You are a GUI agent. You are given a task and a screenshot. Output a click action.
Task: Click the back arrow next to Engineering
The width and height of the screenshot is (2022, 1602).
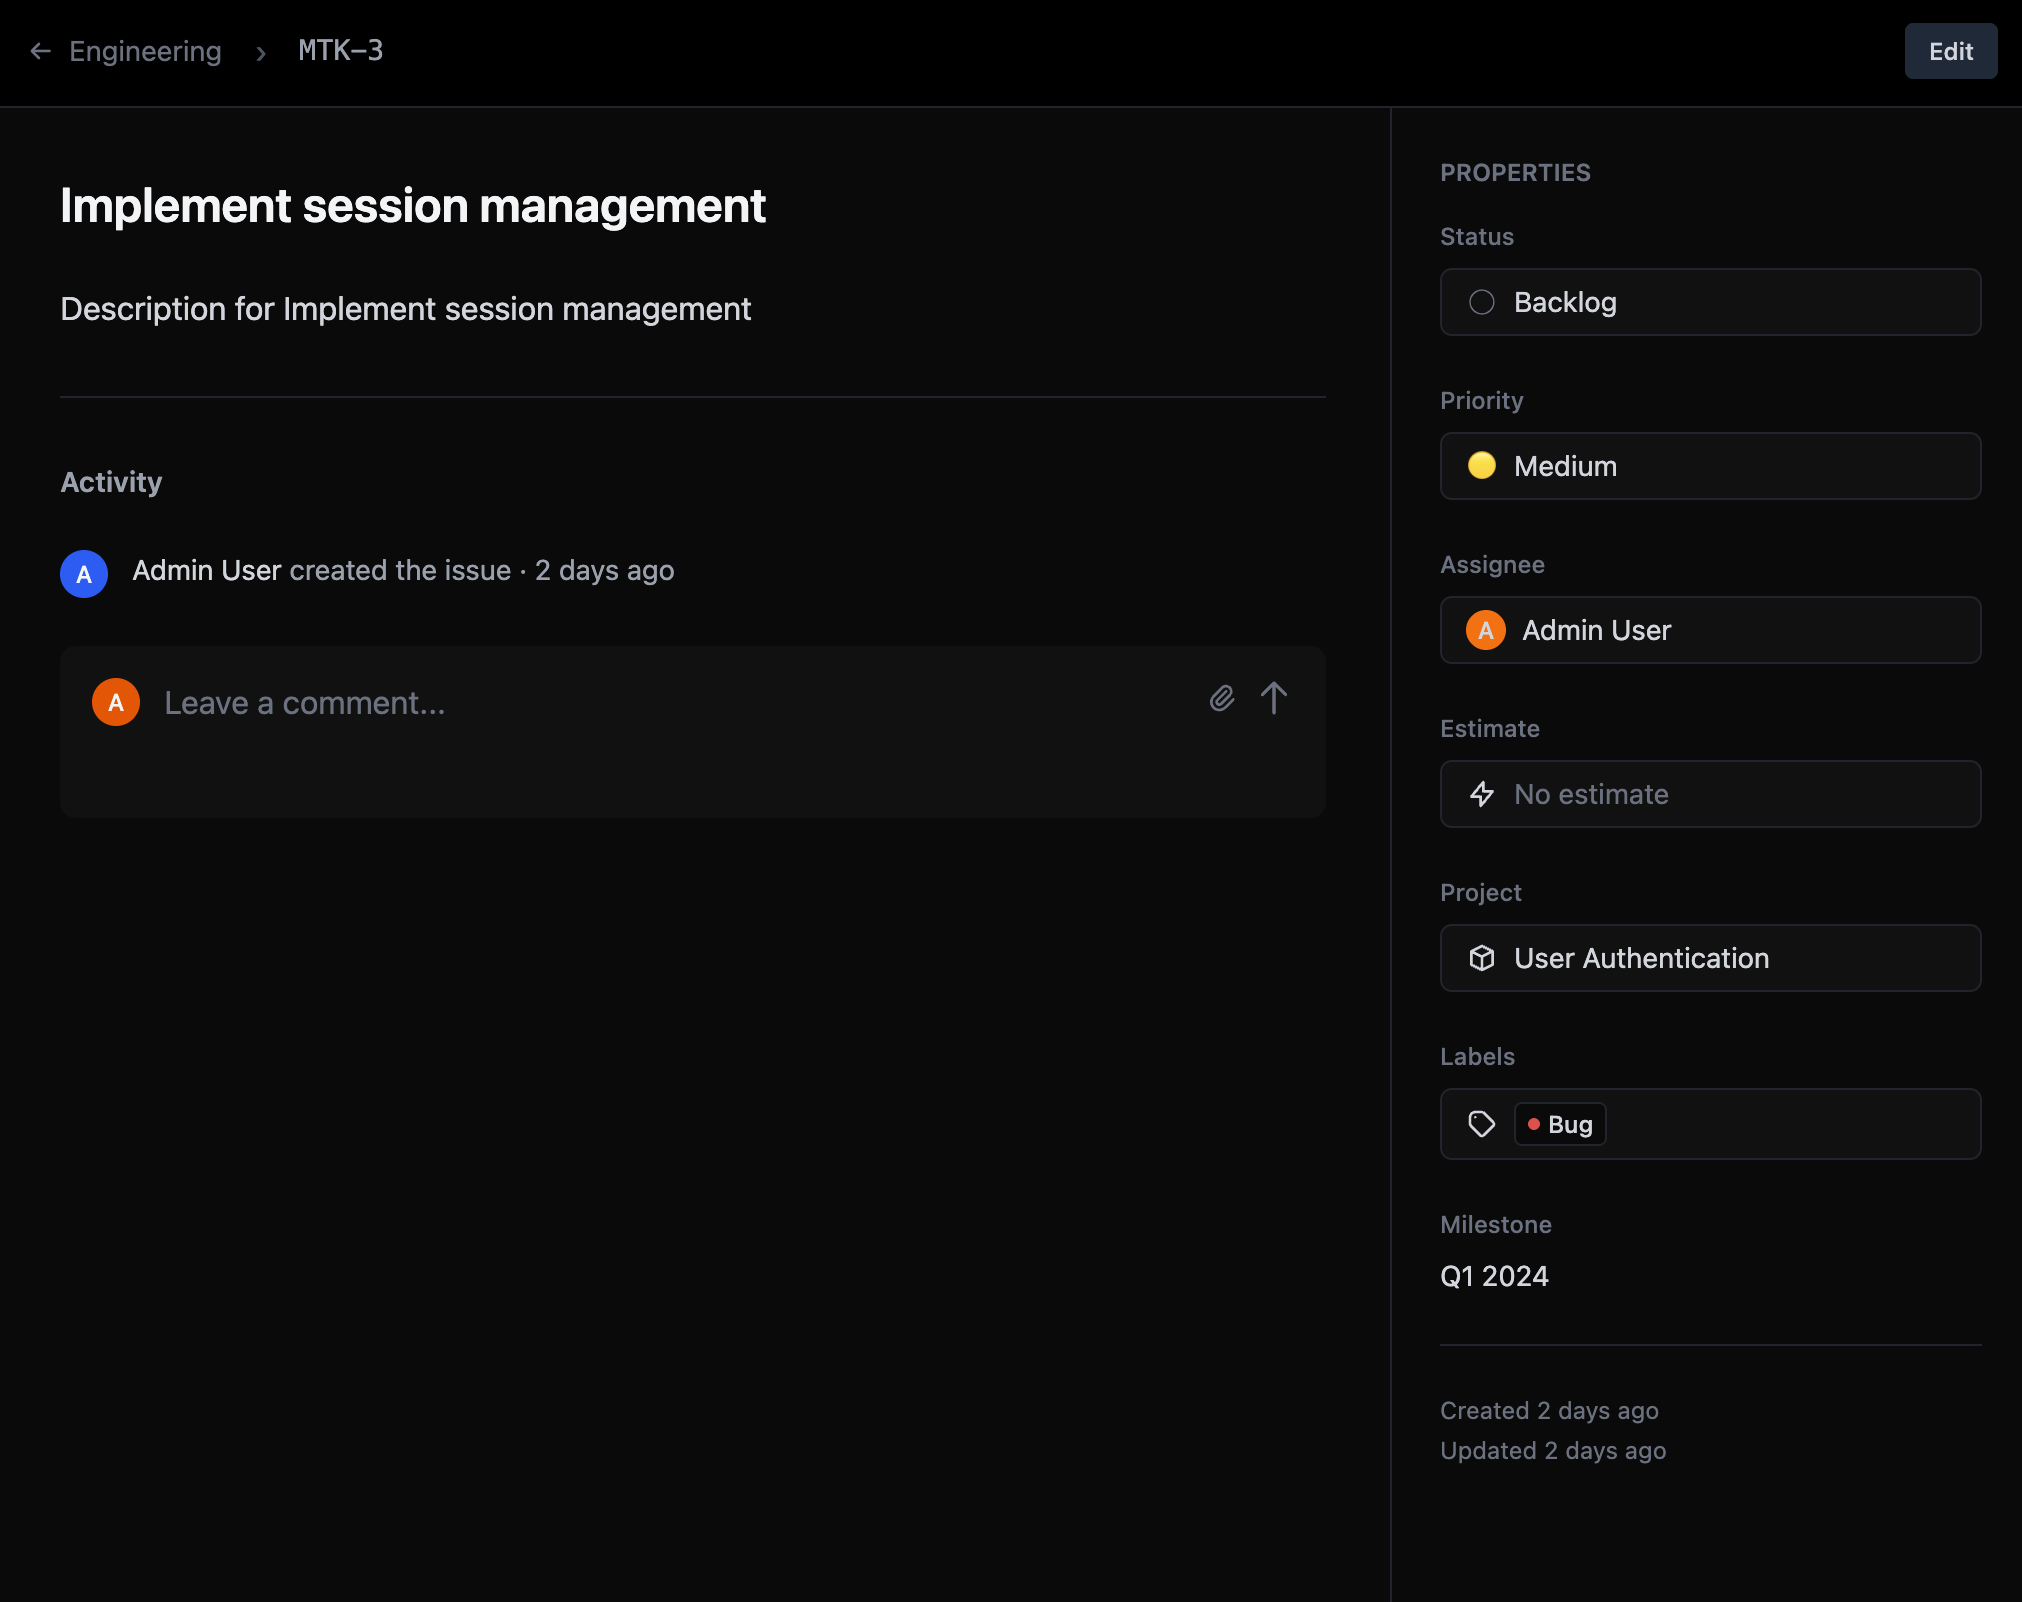pyautogui.click(x=39, y=51)
